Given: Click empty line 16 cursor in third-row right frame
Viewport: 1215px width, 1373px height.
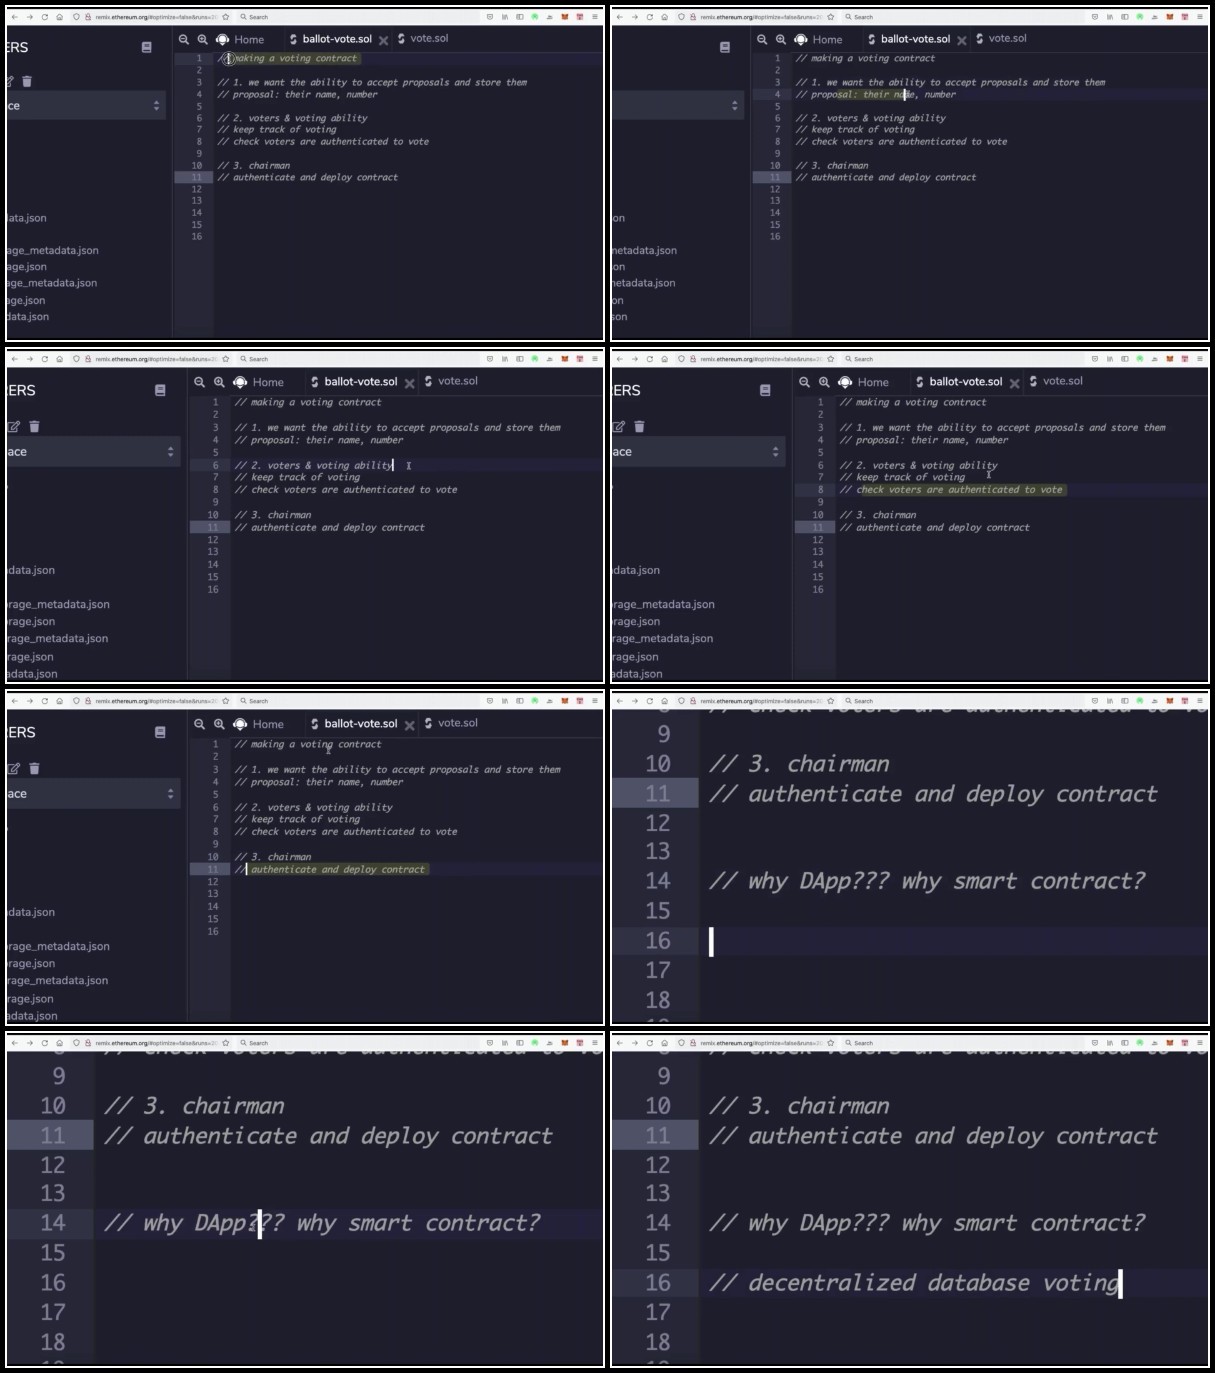Looking at the screenshot, I should [712, 941].
